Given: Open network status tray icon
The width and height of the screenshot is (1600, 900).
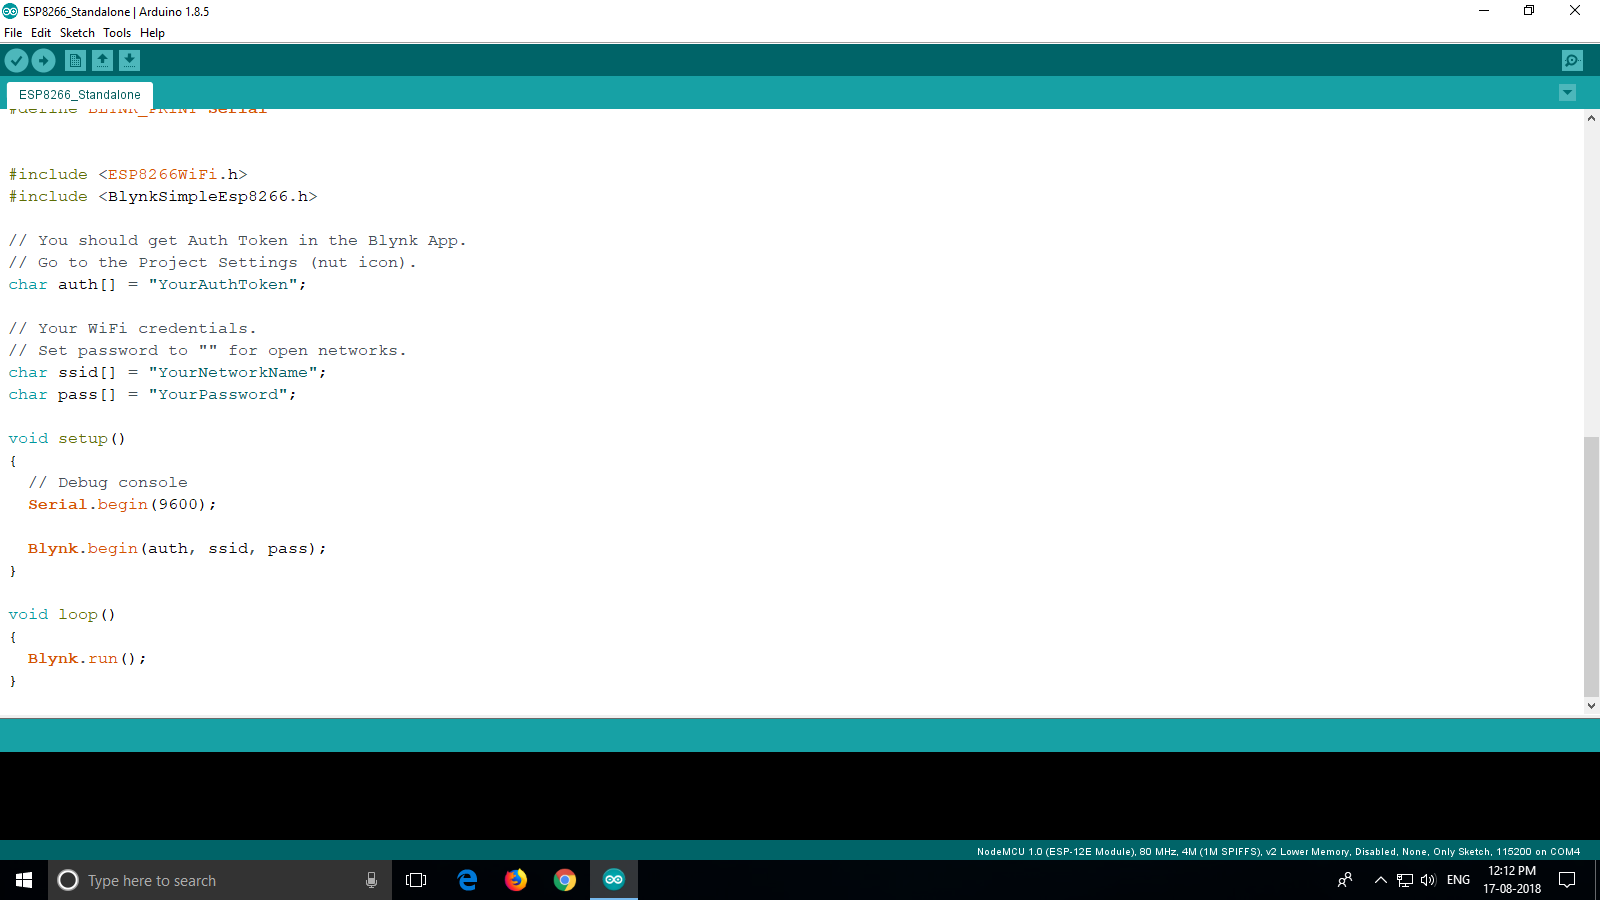Looking at the screenshot, I should (1405, 880).
